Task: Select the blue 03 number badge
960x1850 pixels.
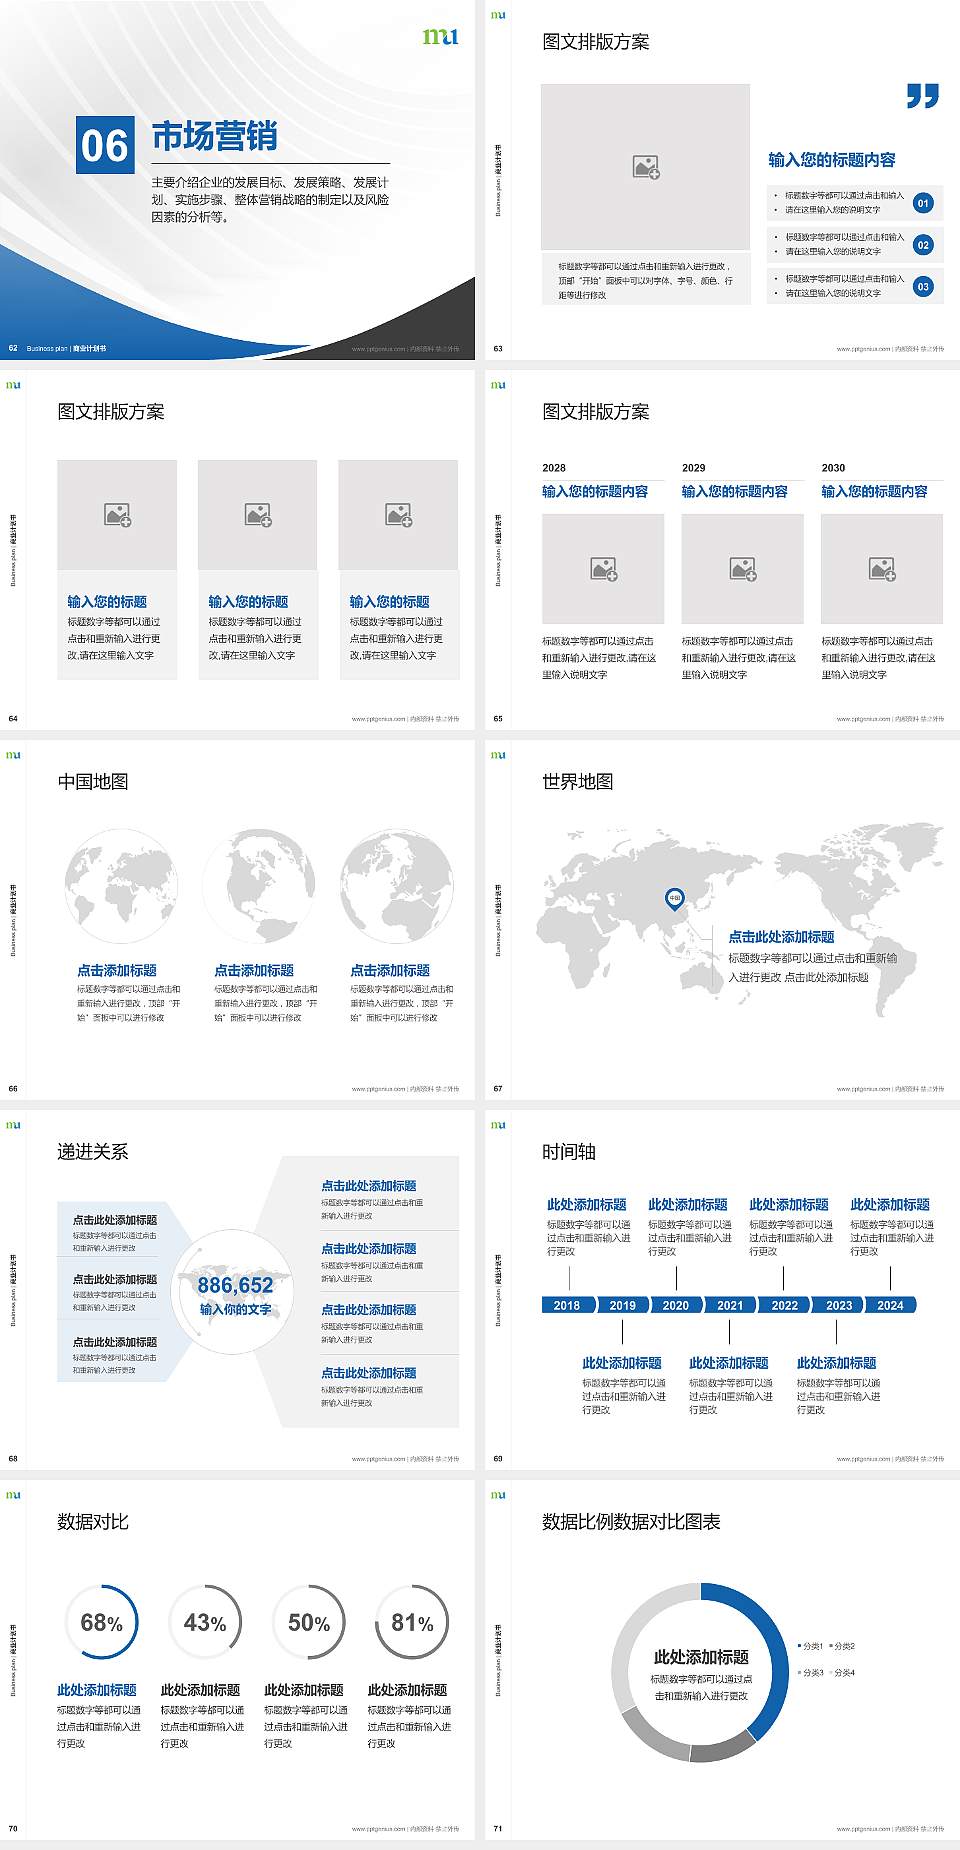Action: (922, 287)
